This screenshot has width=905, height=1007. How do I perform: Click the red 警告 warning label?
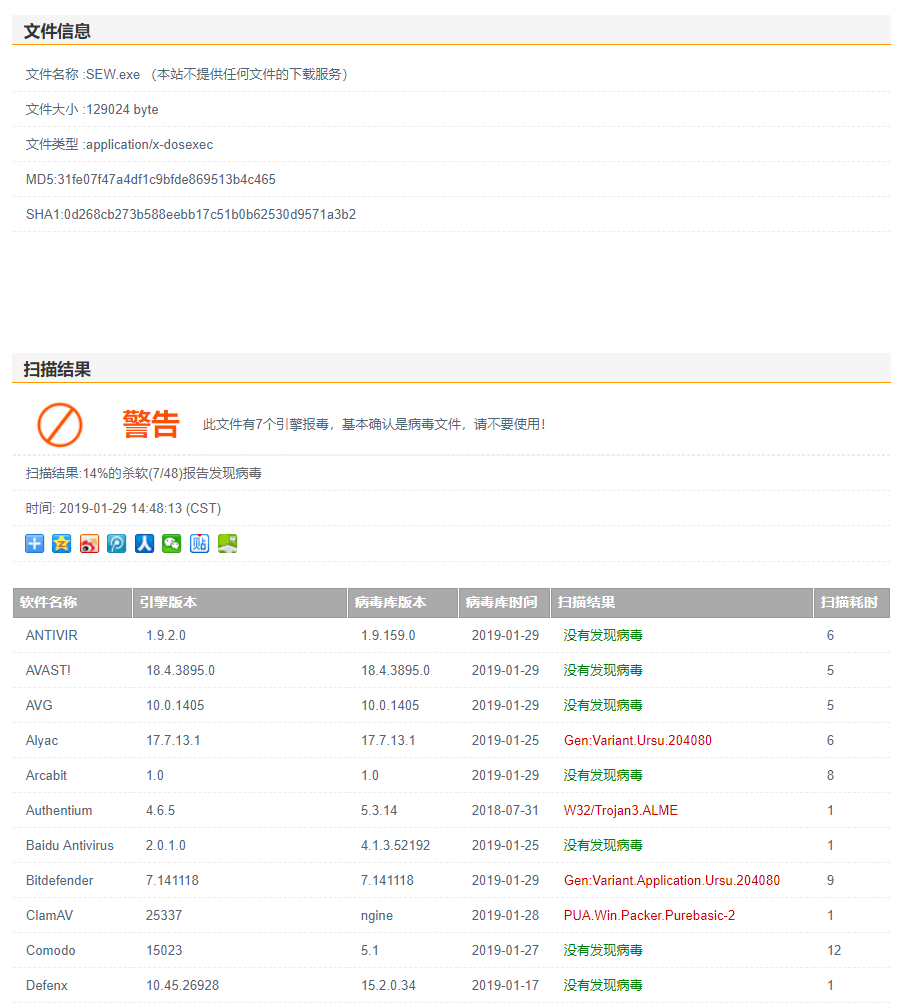point(151,425)
